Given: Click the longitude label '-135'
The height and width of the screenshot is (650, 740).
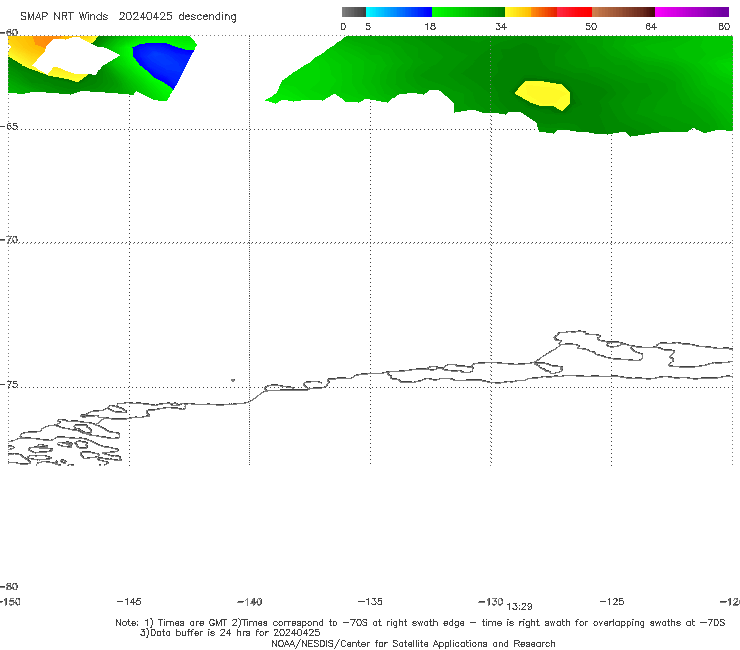Looking at the screenshot, I should pyautogui.click(x=370, y=601).
